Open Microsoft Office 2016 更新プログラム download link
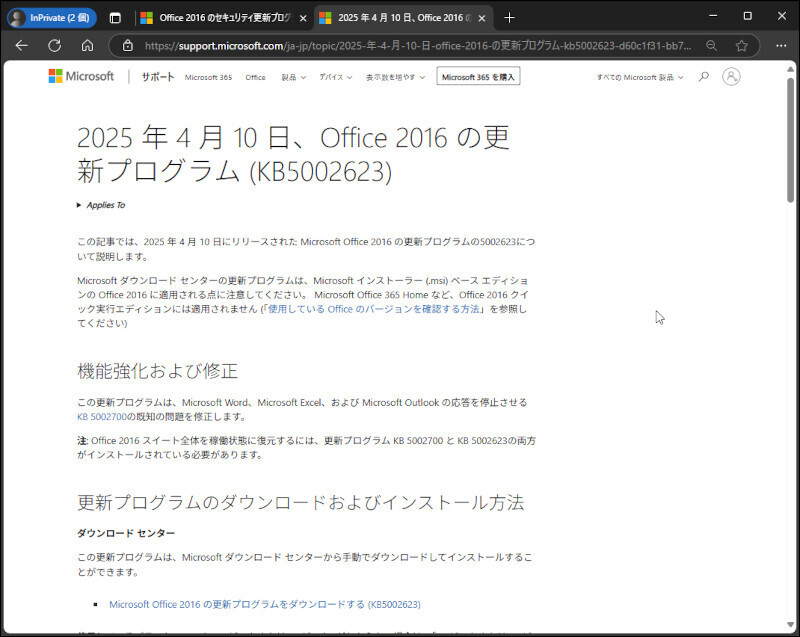Screen dimensions: 800x637 [265, 604]
